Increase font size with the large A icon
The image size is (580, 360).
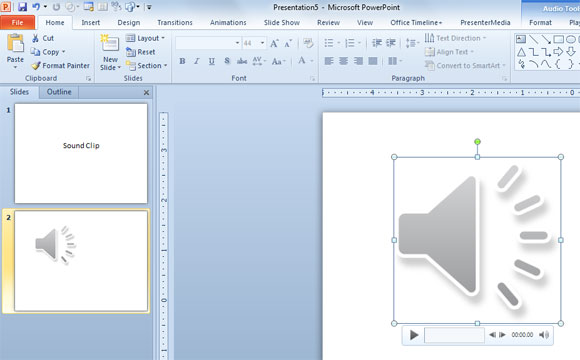point(274,43)
